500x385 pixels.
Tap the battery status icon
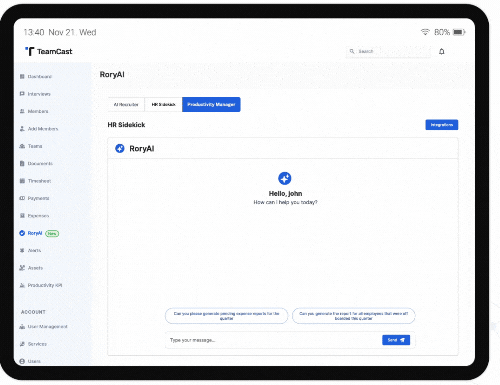click(459, 32)
